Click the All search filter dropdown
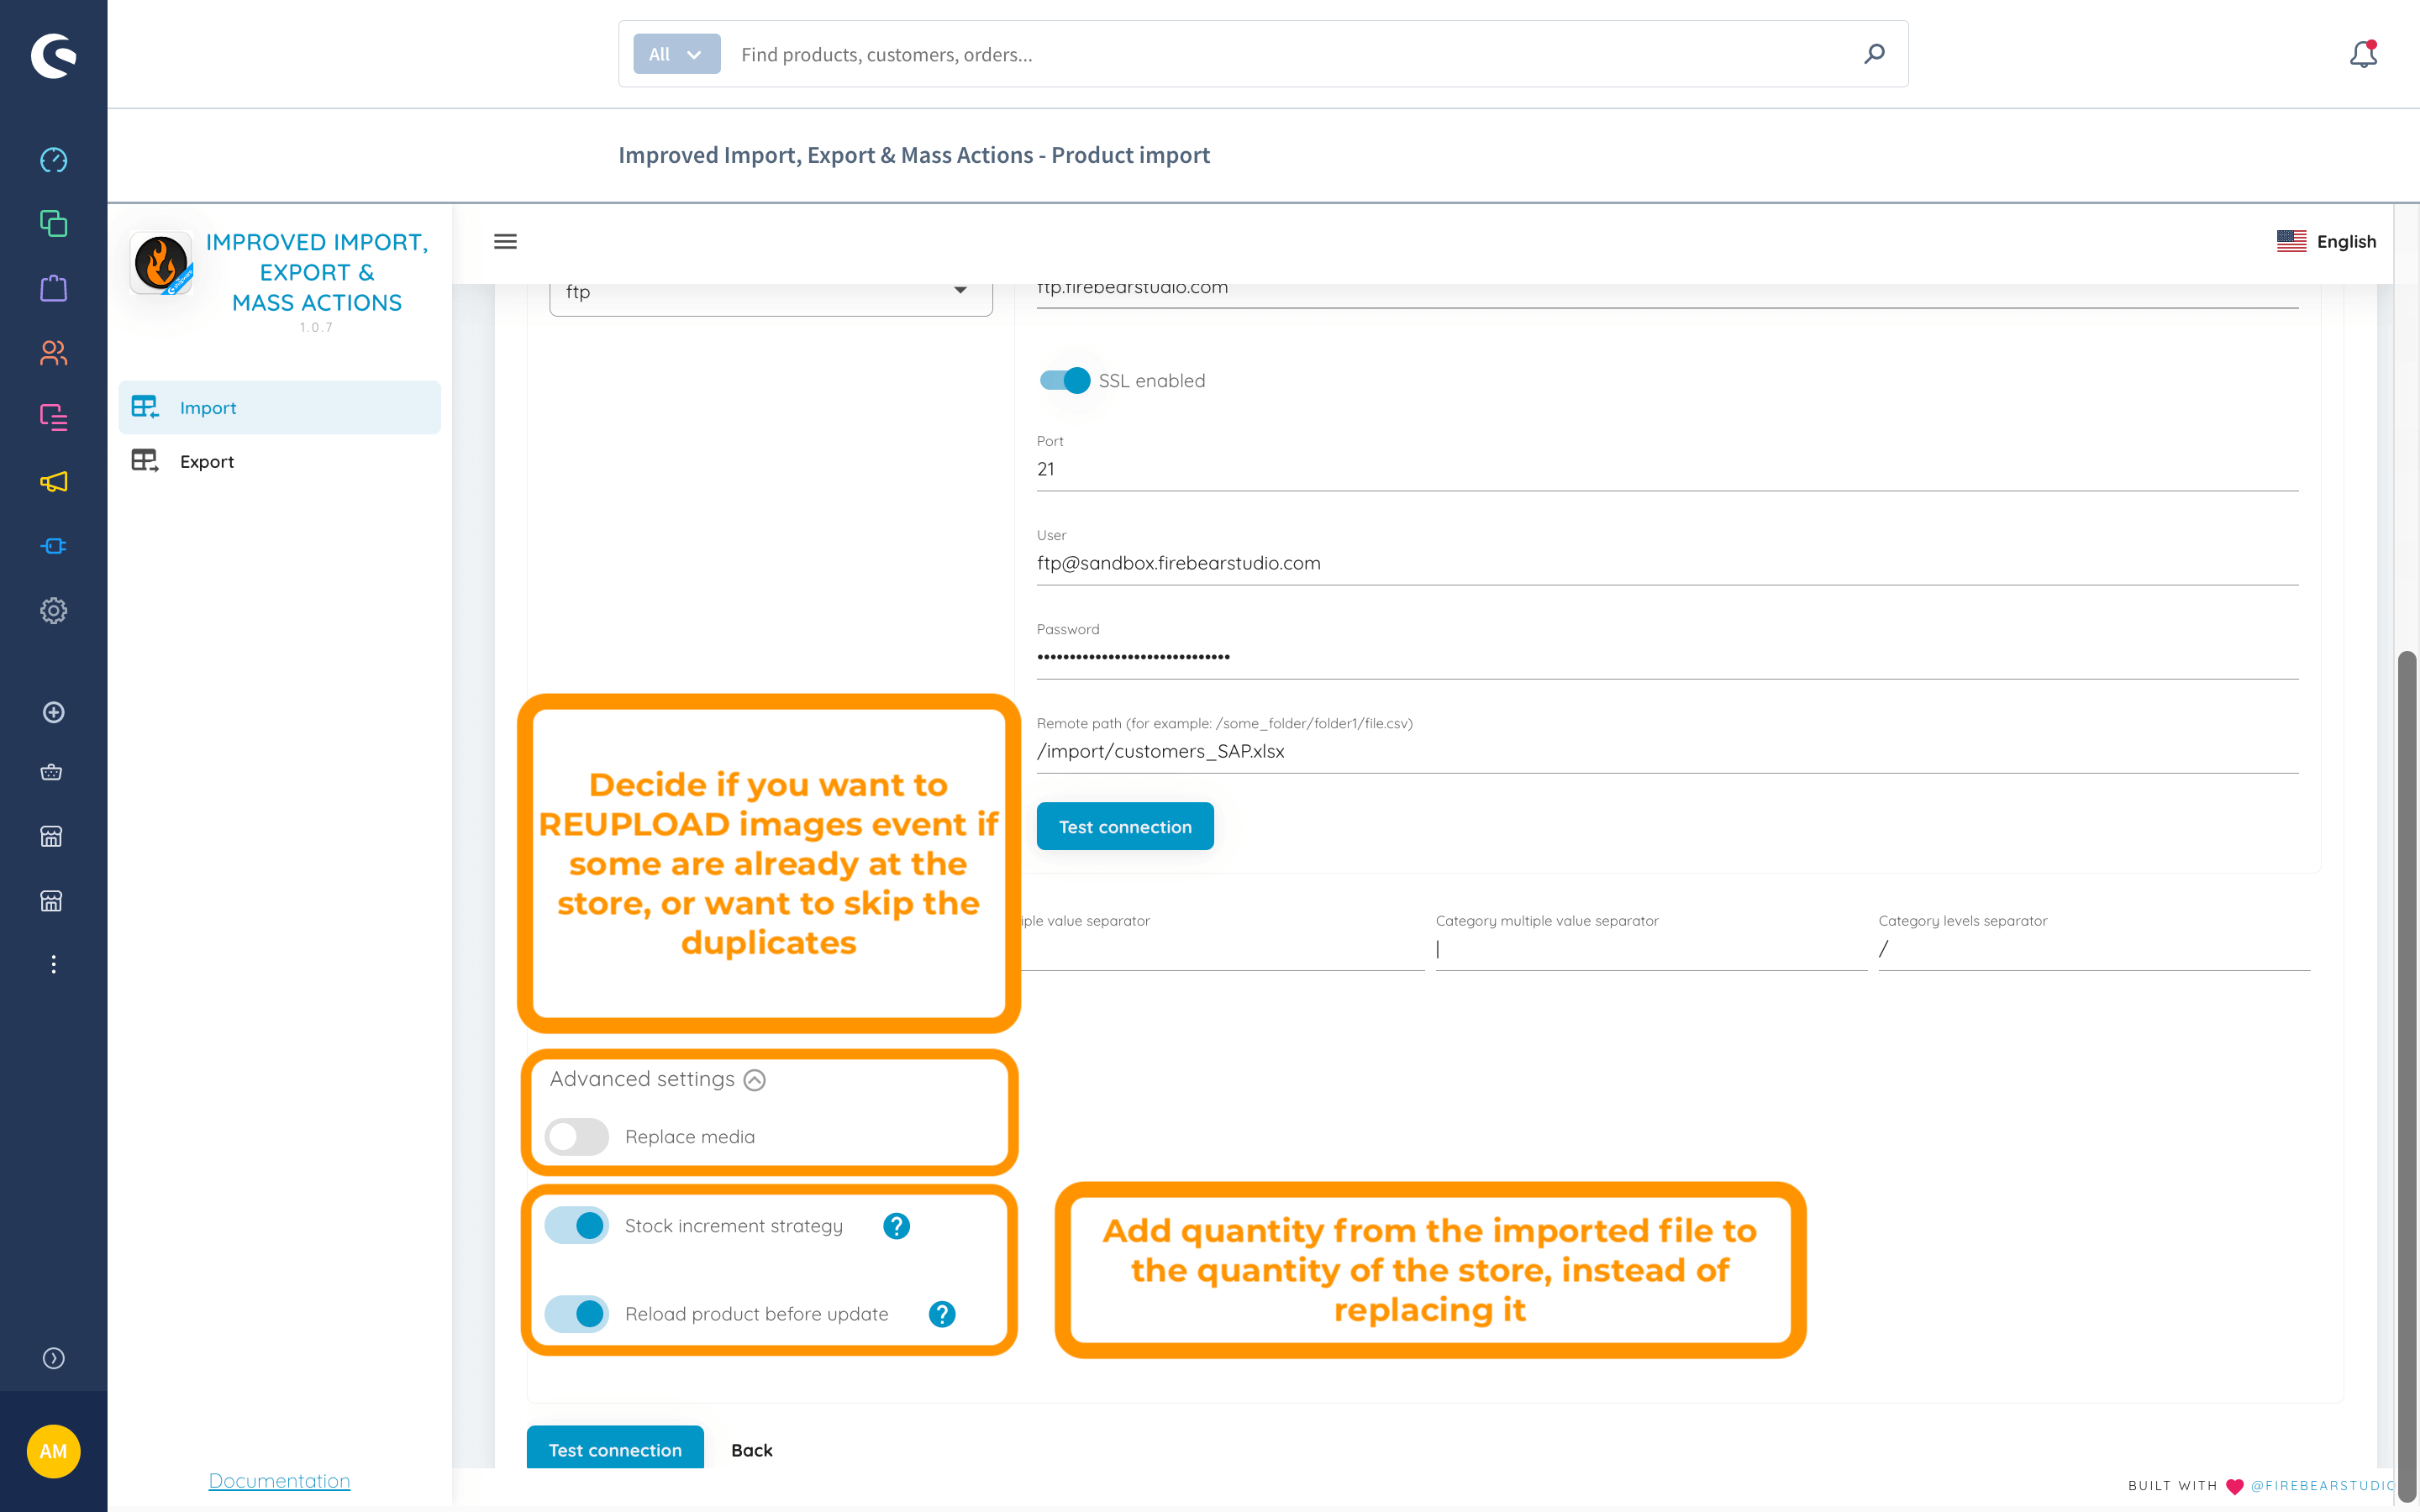 coord(674,52)
